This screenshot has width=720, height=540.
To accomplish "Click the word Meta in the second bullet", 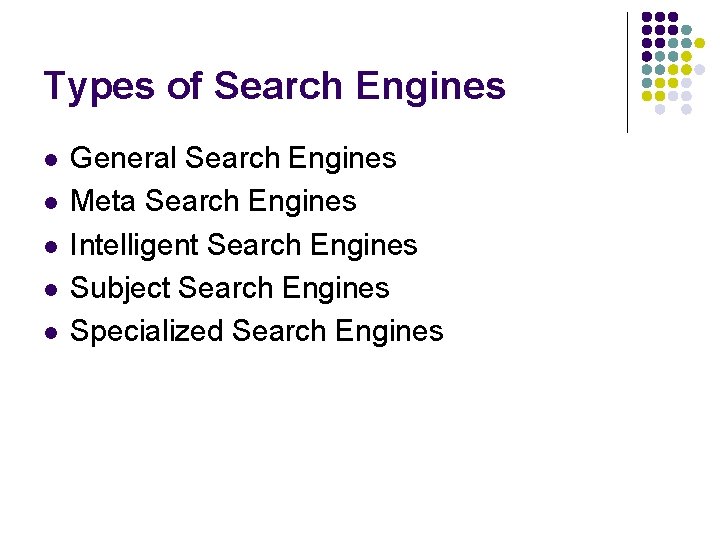I will [103, 201].
